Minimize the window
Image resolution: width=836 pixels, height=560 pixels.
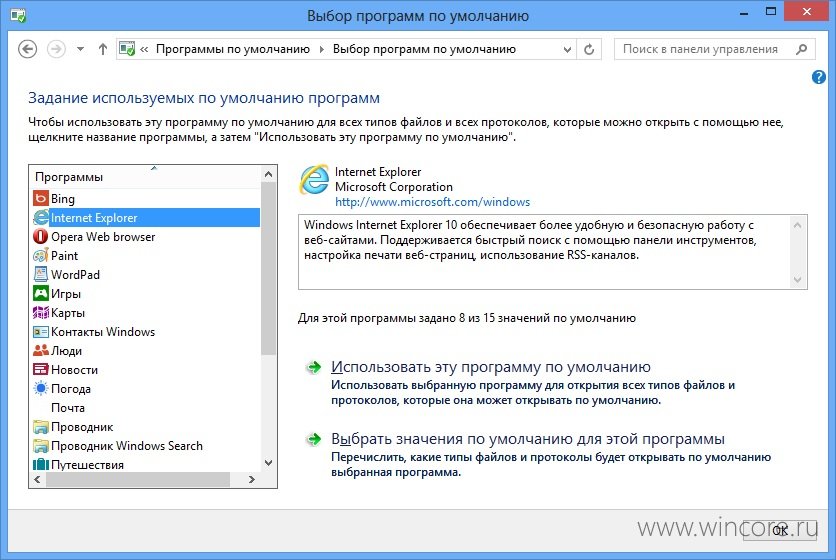pyautogui.click(x=744, y=13)
